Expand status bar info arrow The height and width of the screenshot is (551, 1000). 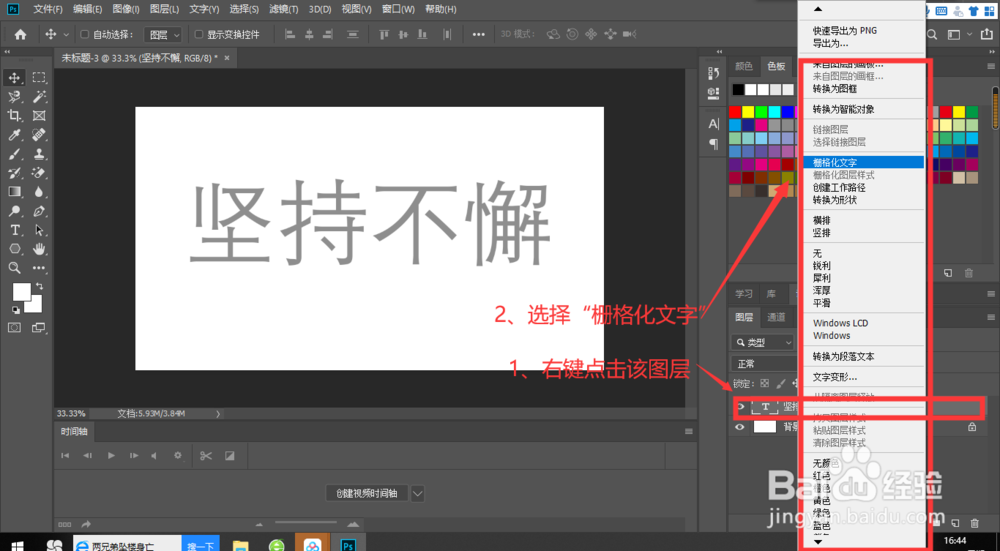pos(218,414)
